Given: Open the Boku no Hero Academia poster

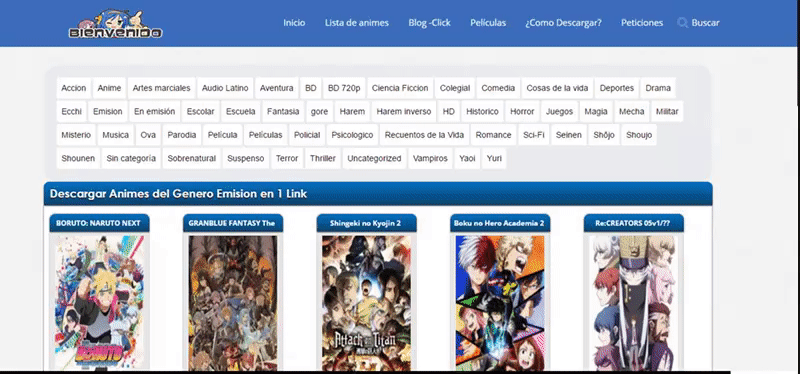Looking at the screenshot, I should 500,302.
